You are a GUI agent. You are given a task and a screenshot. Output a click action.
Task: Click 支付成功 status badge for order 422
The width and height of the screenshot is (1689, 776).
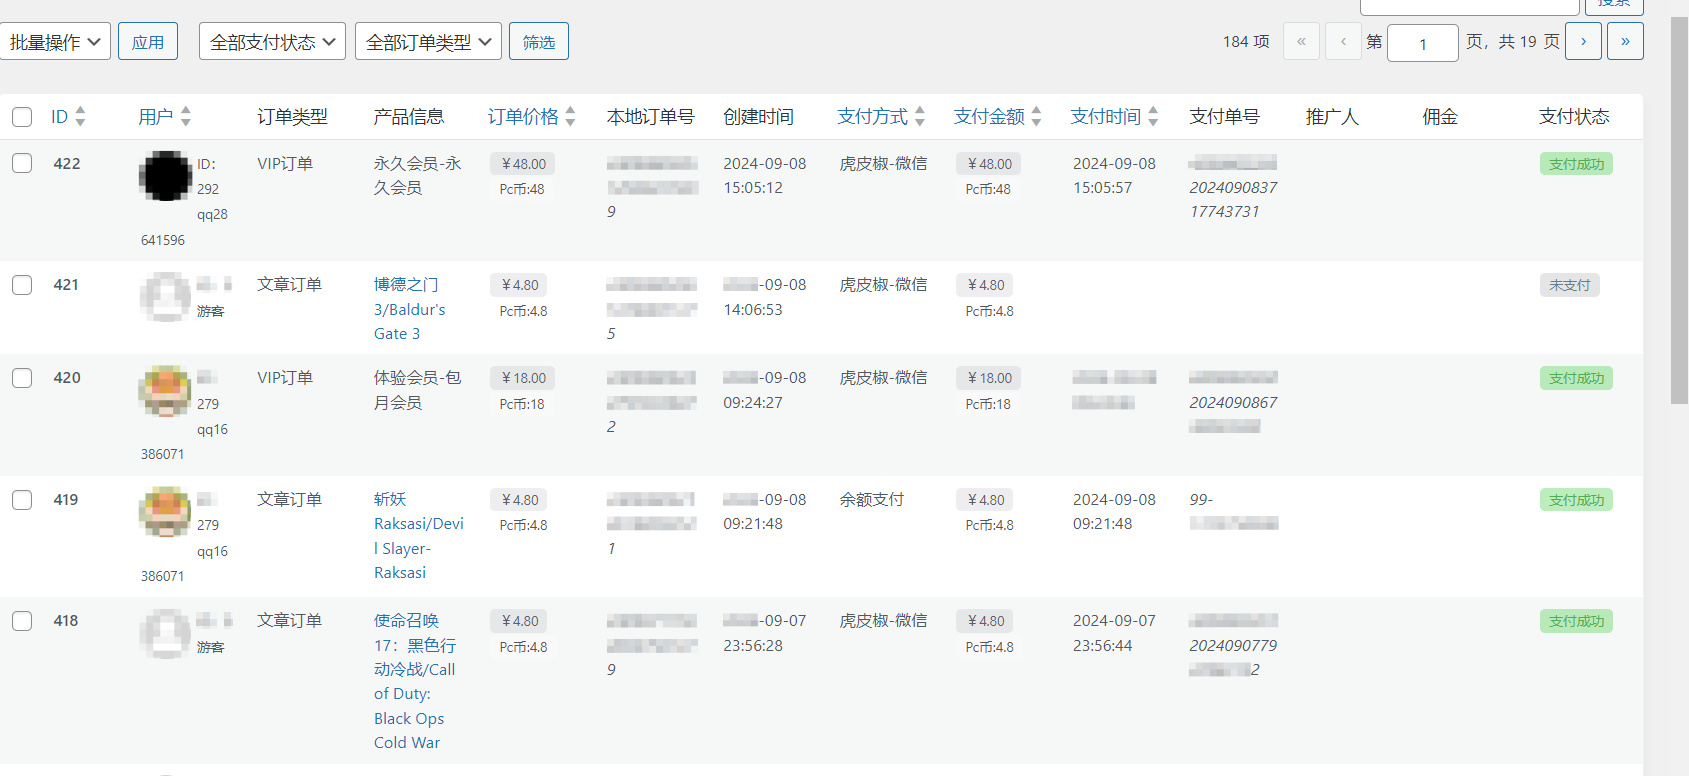[1576, 164]
